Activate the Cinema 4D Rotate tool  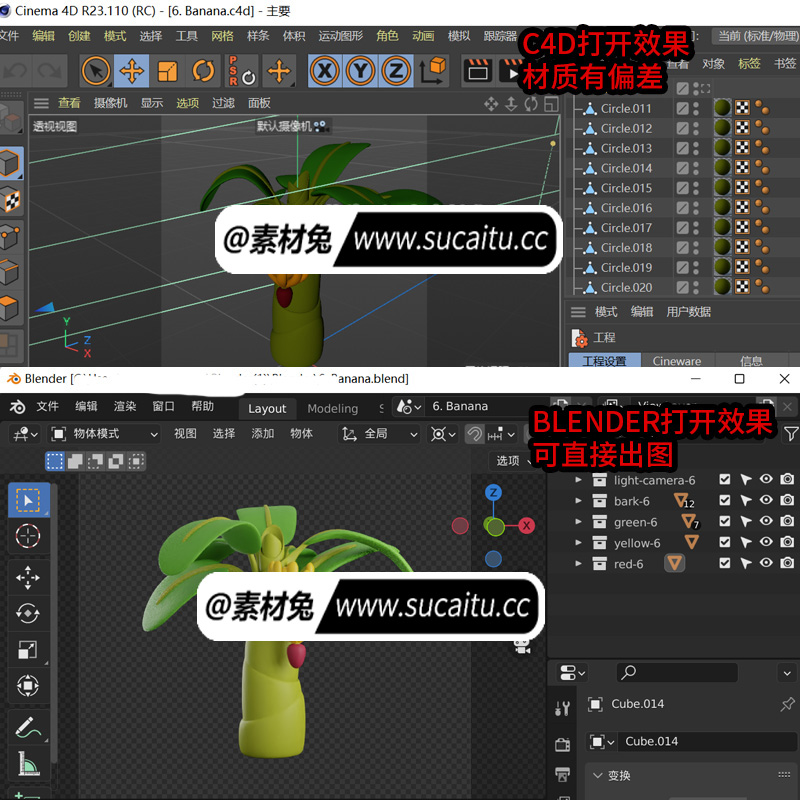(x=203, y=71)
